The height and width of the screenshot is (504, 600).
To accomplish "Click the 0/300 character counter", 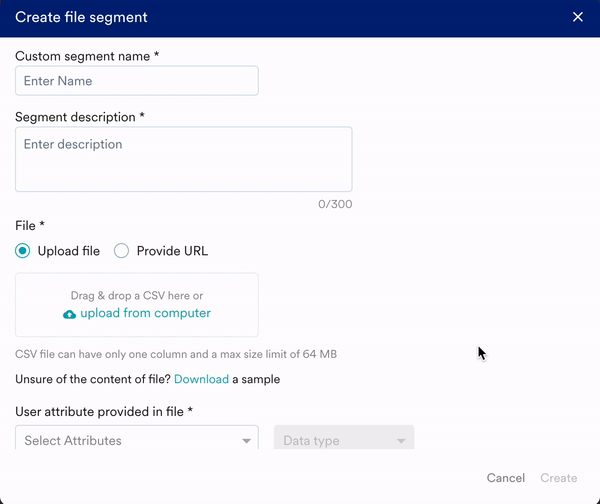I will [x=335, y=204].
